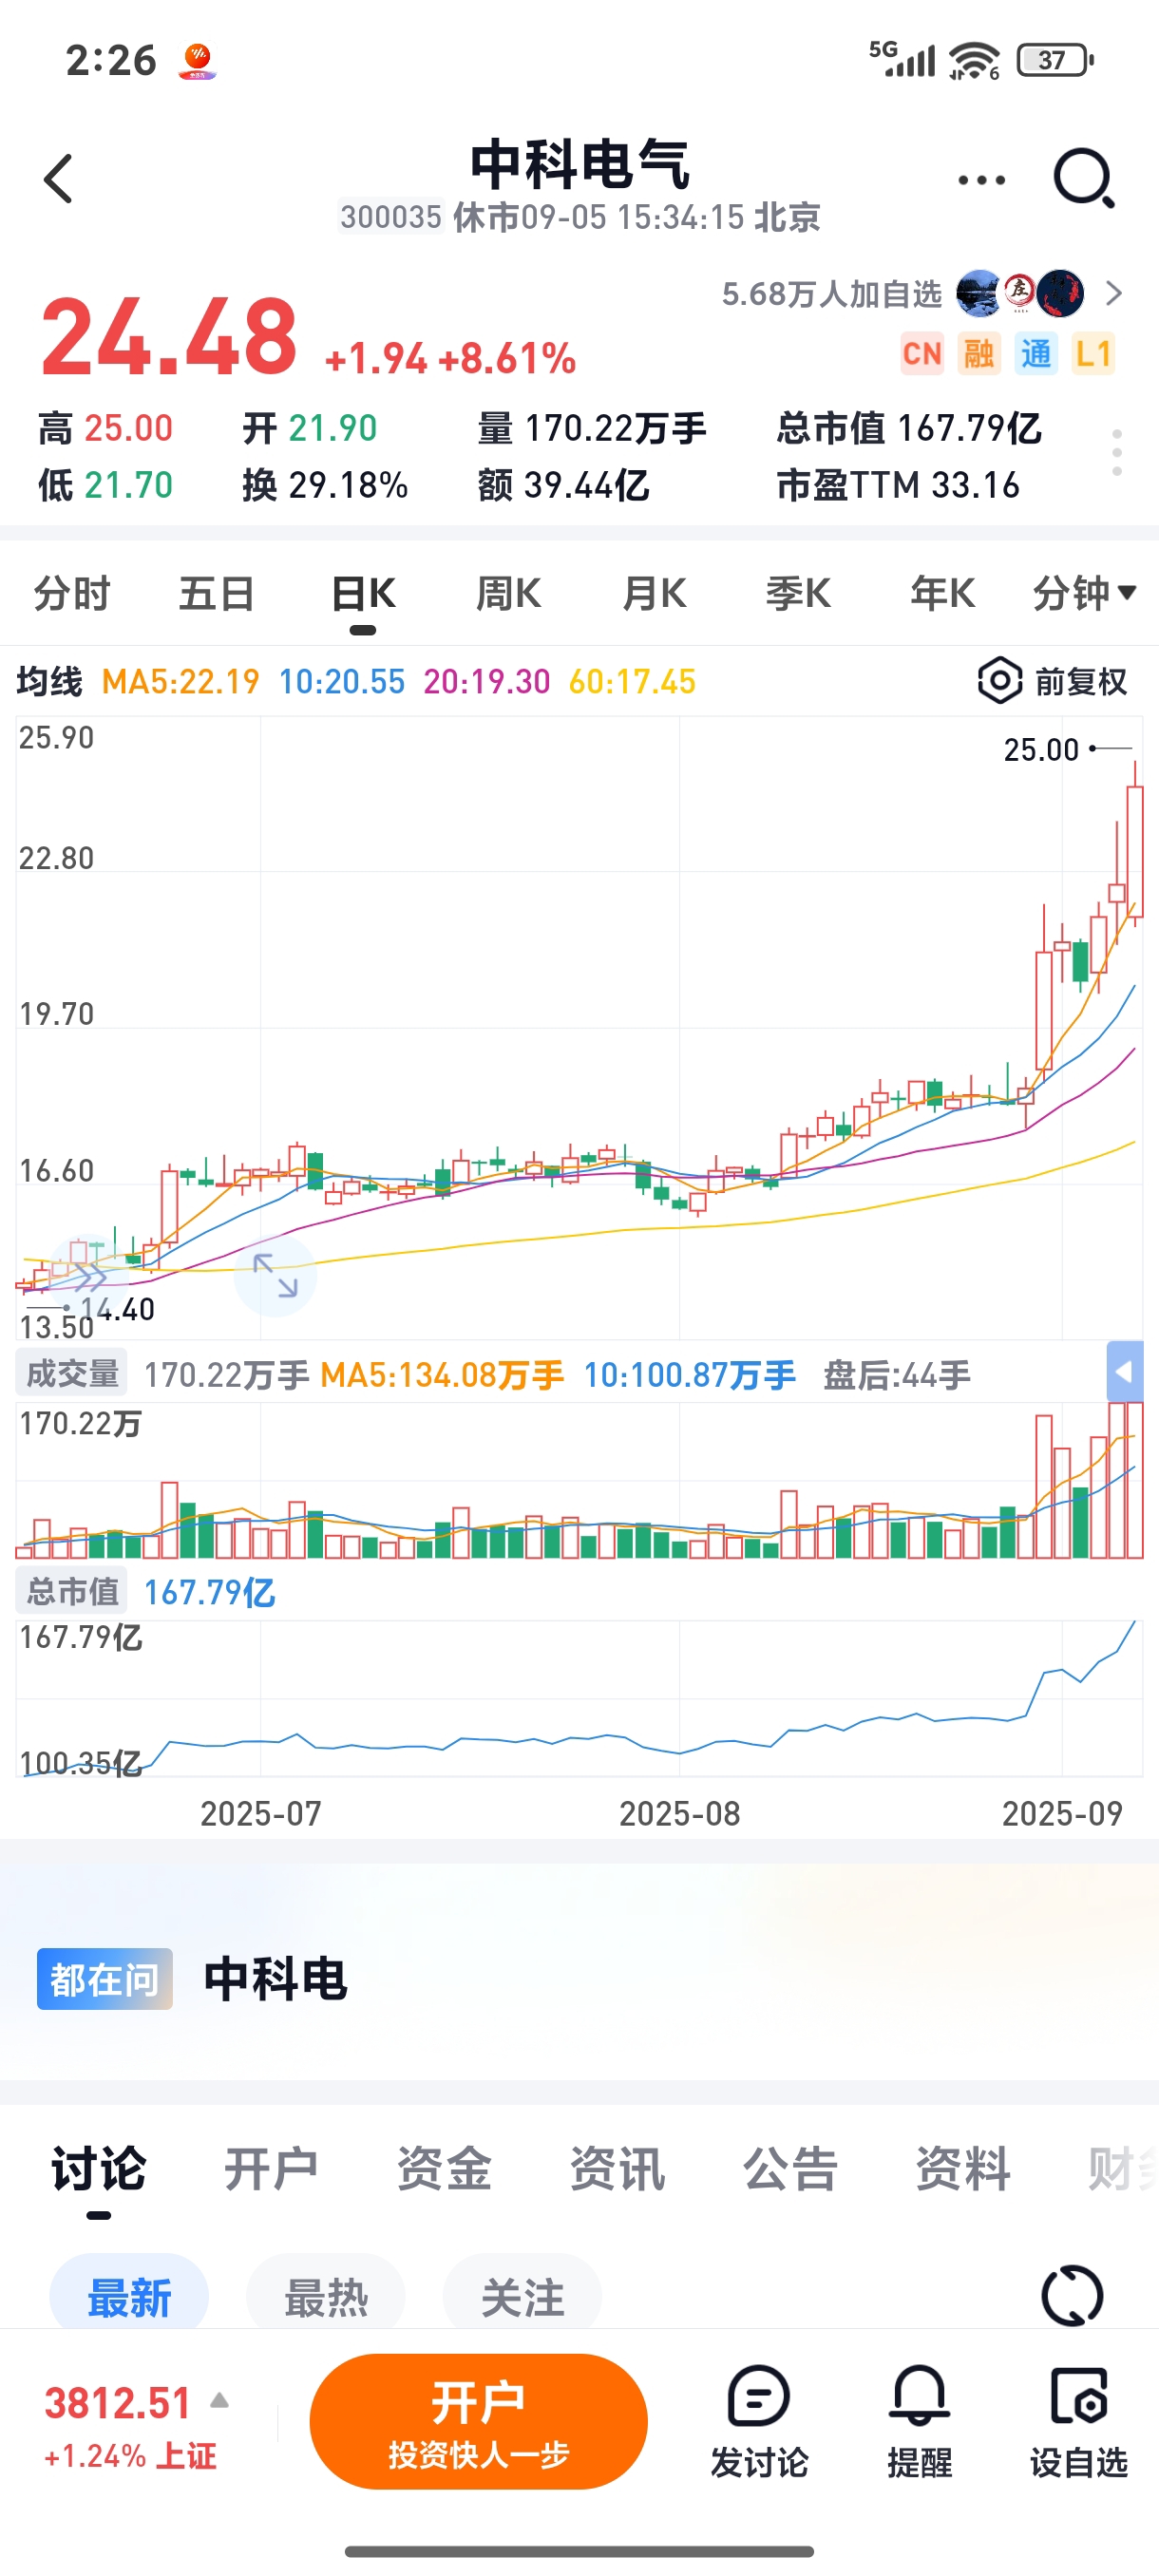
Task: Tap the 中科电 question text
Action: coord(275,1979)
